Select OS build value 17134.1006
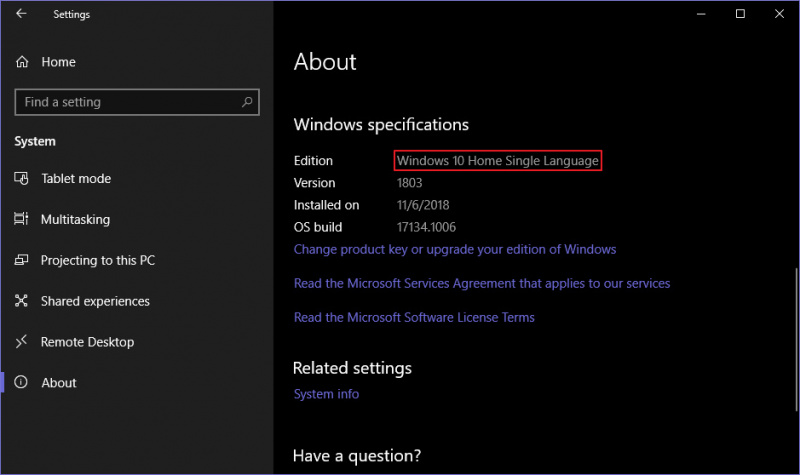This screenshot has height=475, width=800. point(426,227)
